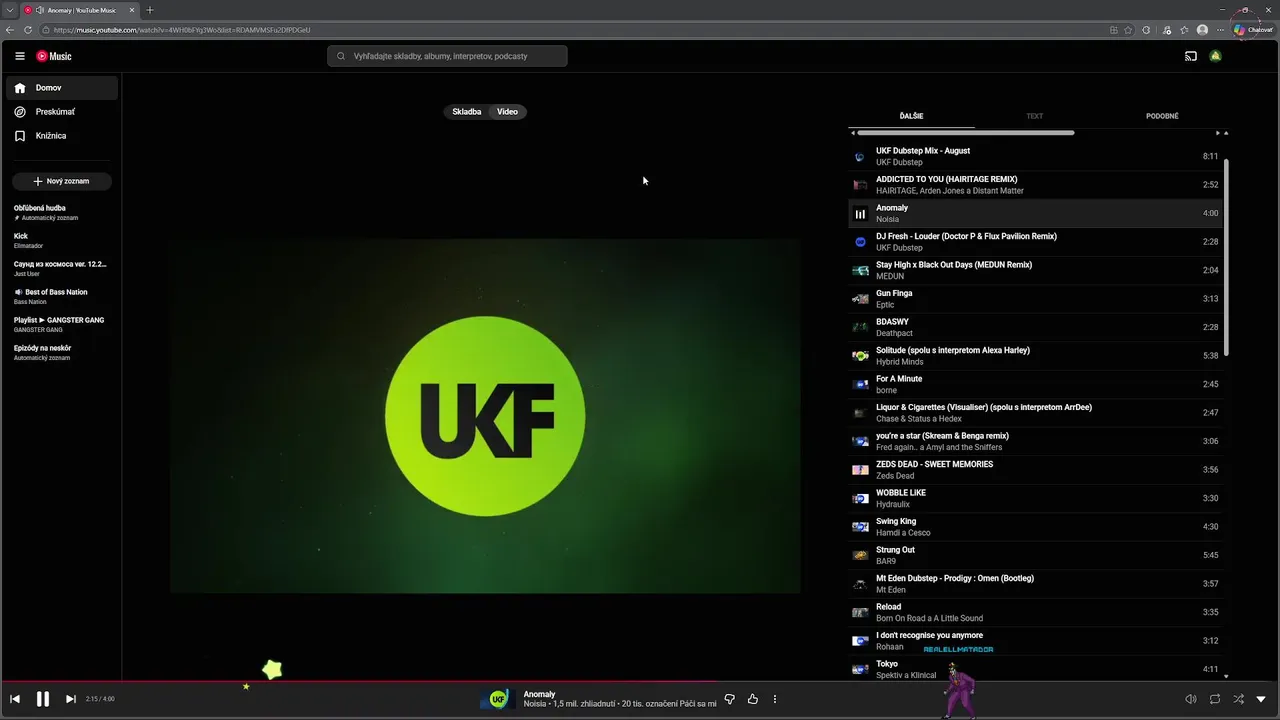
Task: Play Swing King in the queue
Action: (x=1035, y=527)
